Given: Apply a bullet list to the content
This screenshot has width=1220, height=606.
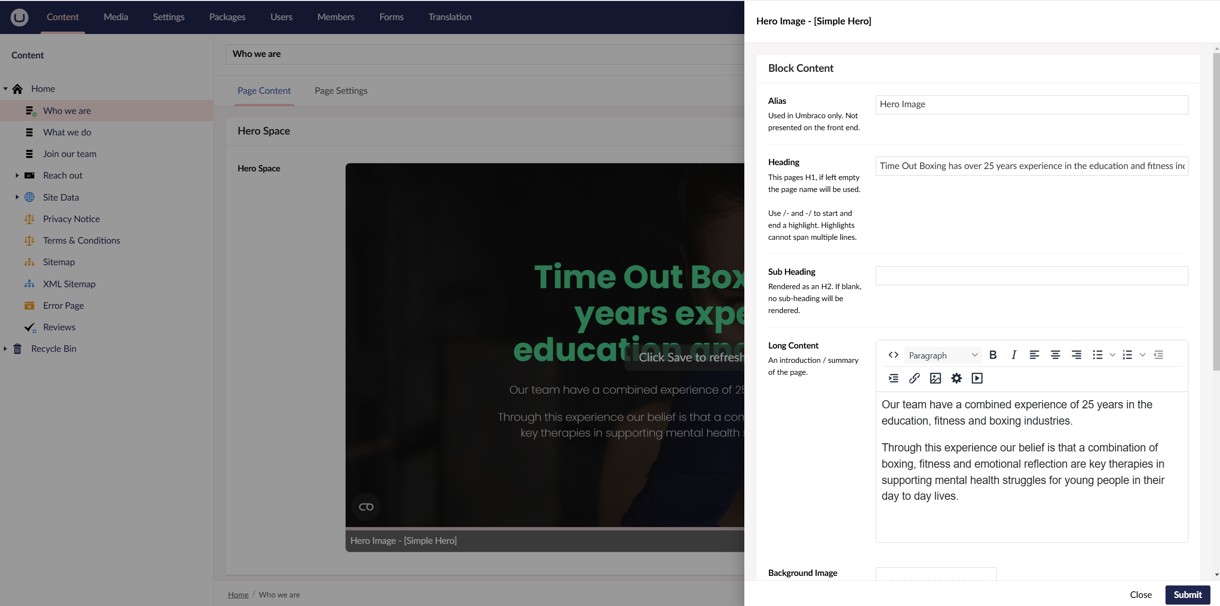Looking at the screenshot, I should (x=1097, y=354).
